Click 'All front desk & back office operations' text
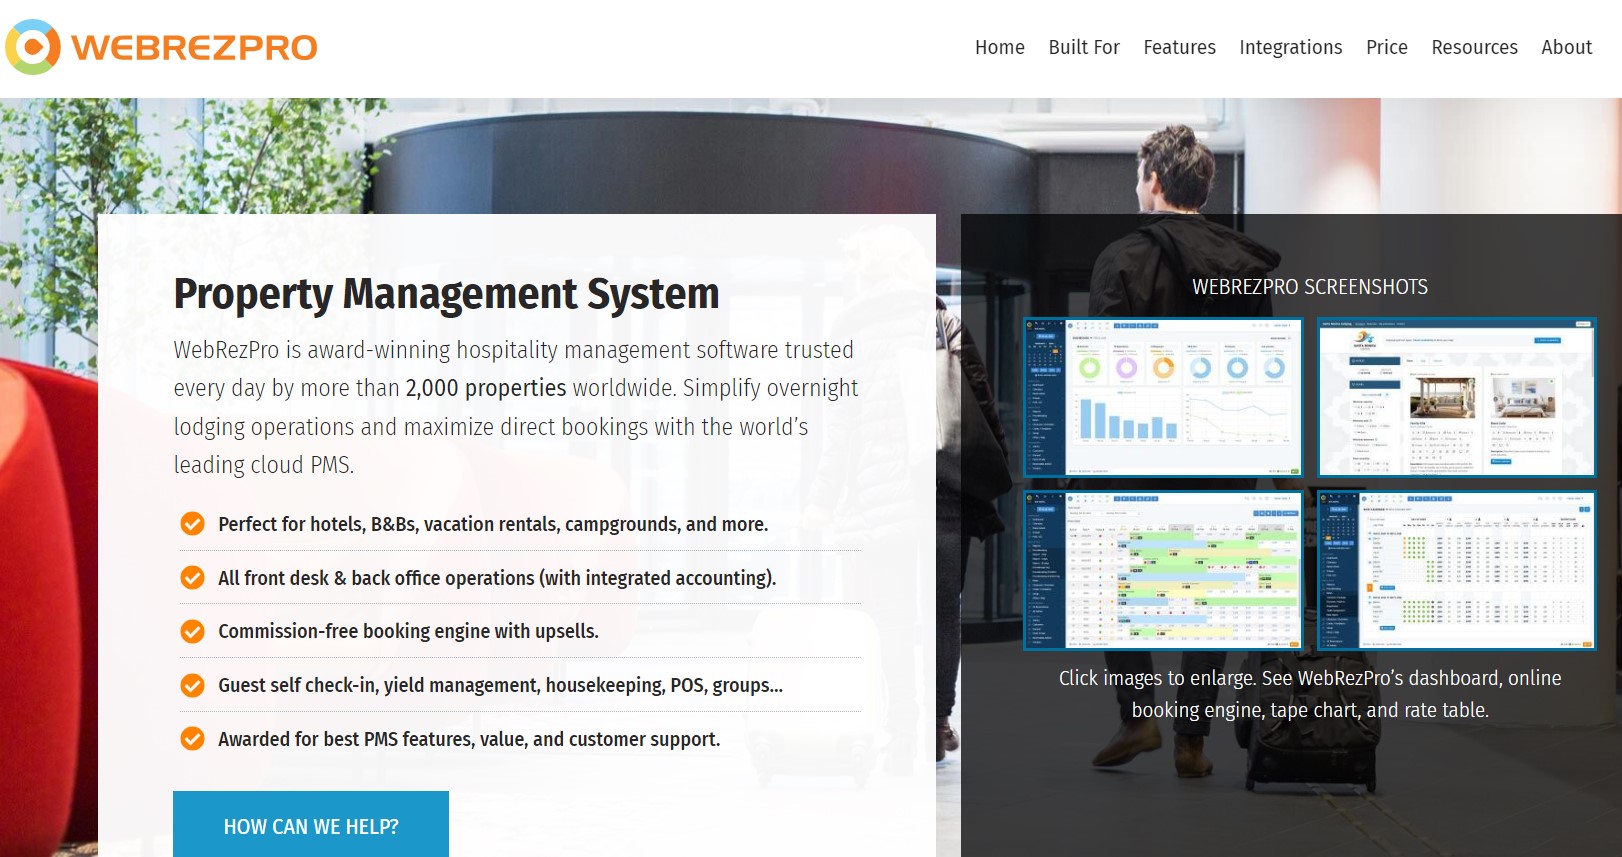The image size is (1622, 857). point(497,578)
